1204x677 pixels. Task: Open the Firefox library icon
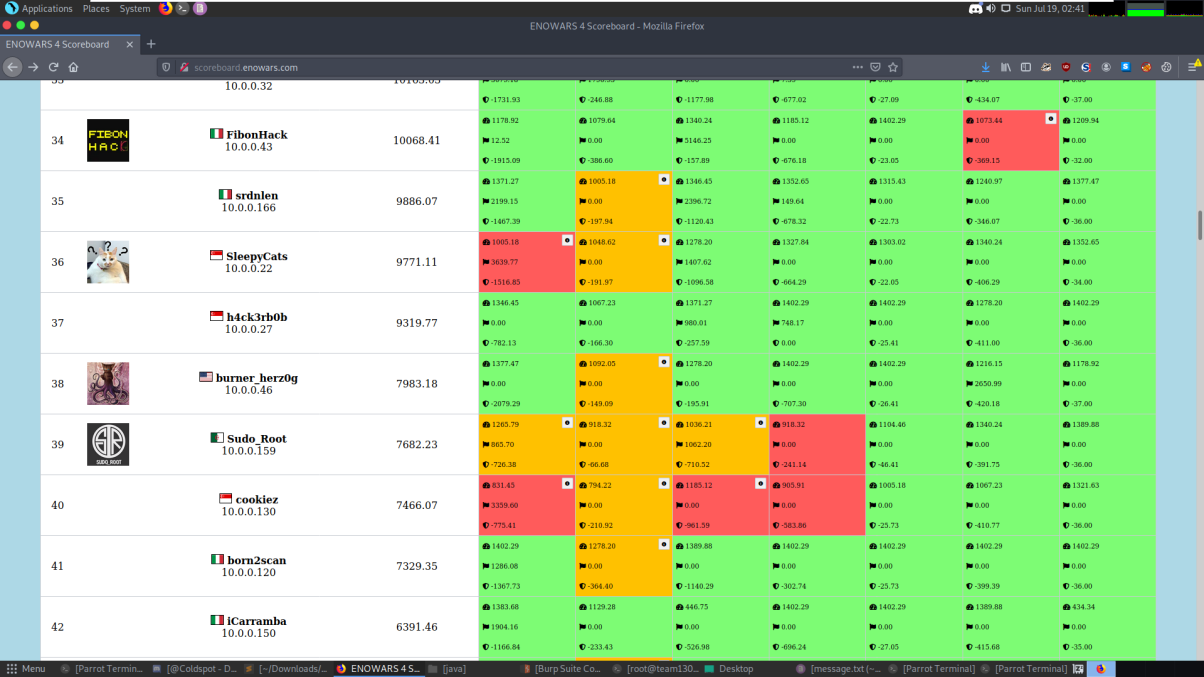tap(1005, 67)
